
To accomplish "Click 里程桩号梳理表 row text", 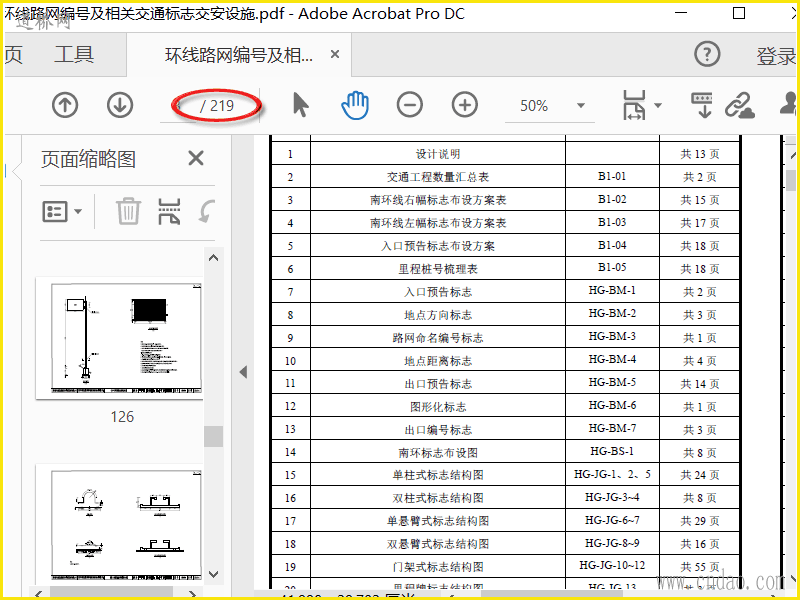I will 438,269.
